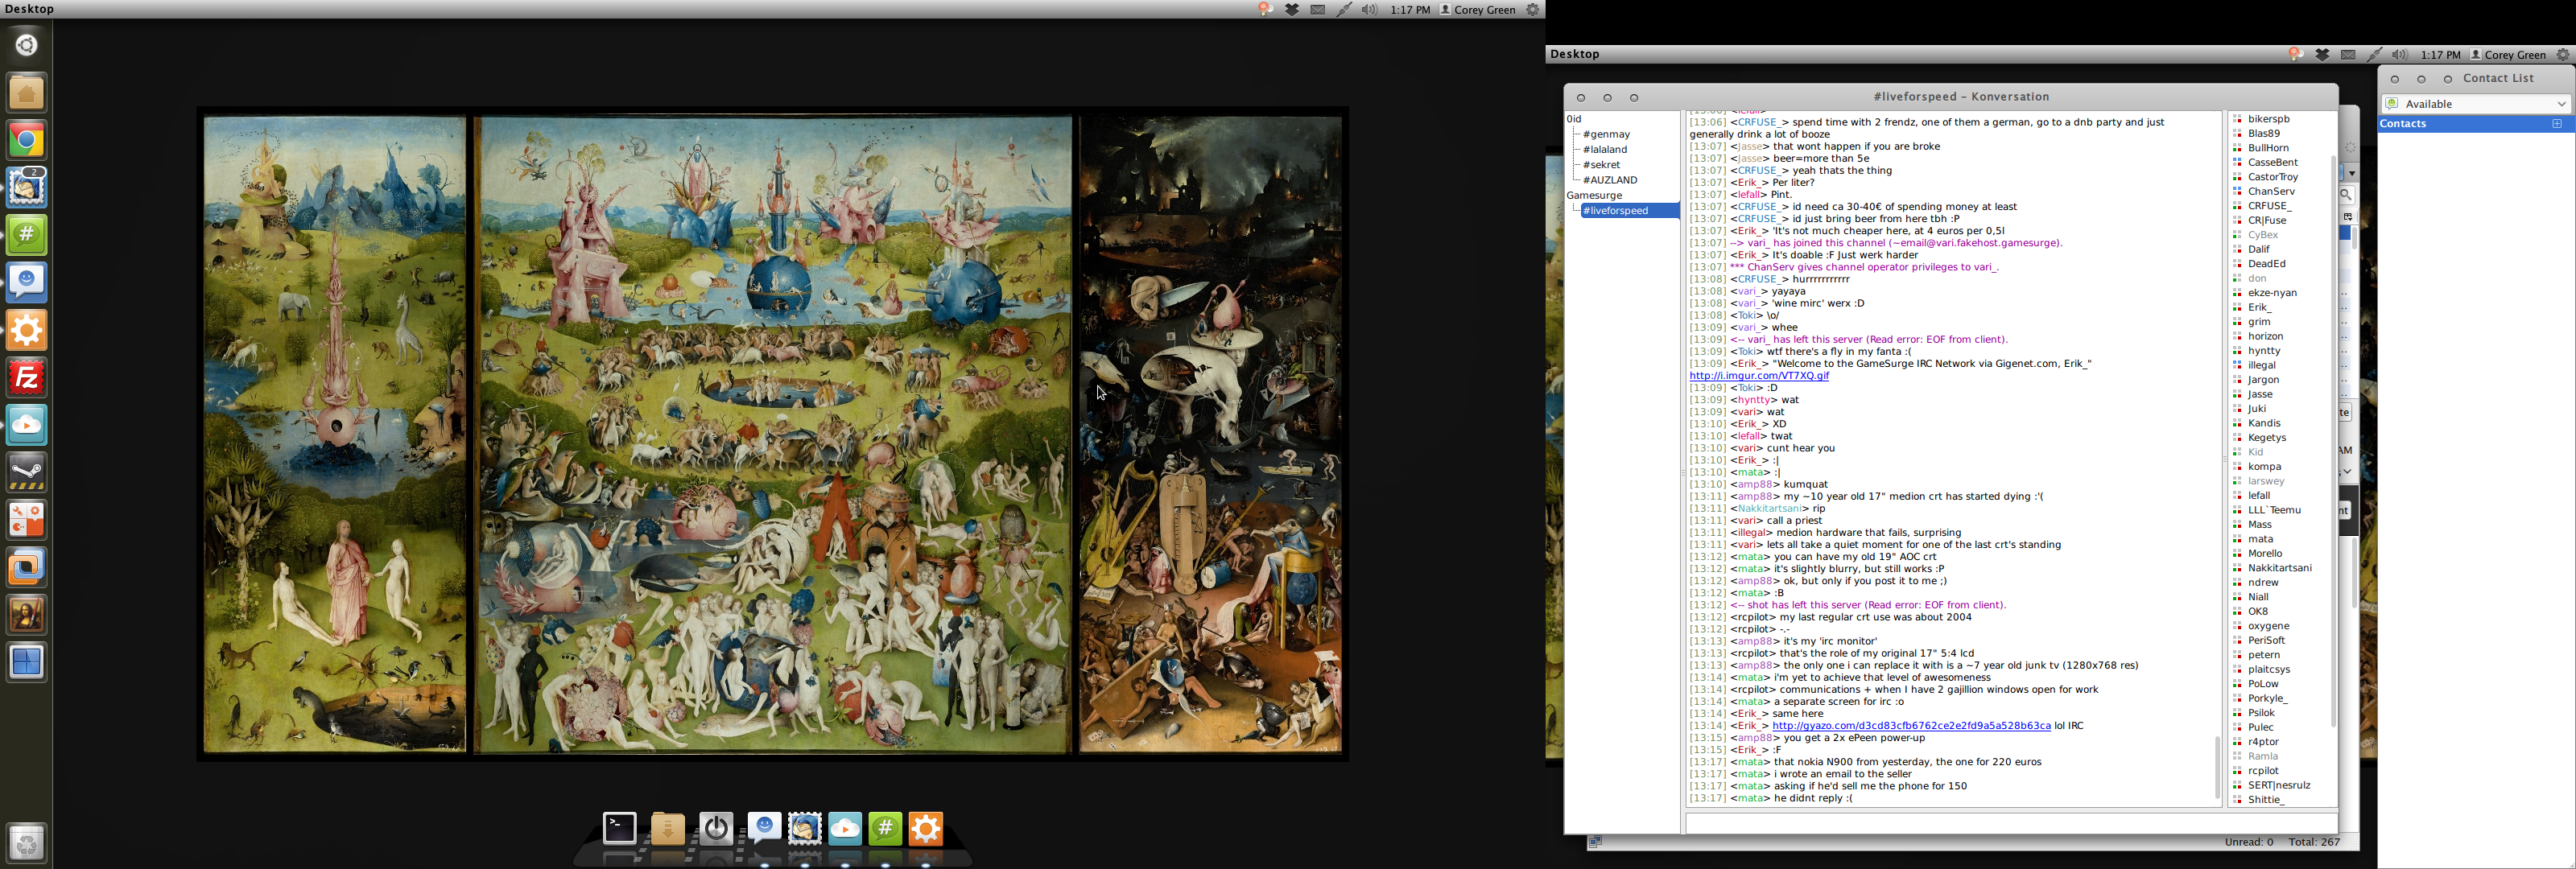Launch Terminal from the bottom dock
This screenshot has width=2576, height=869.
(619, 828)
